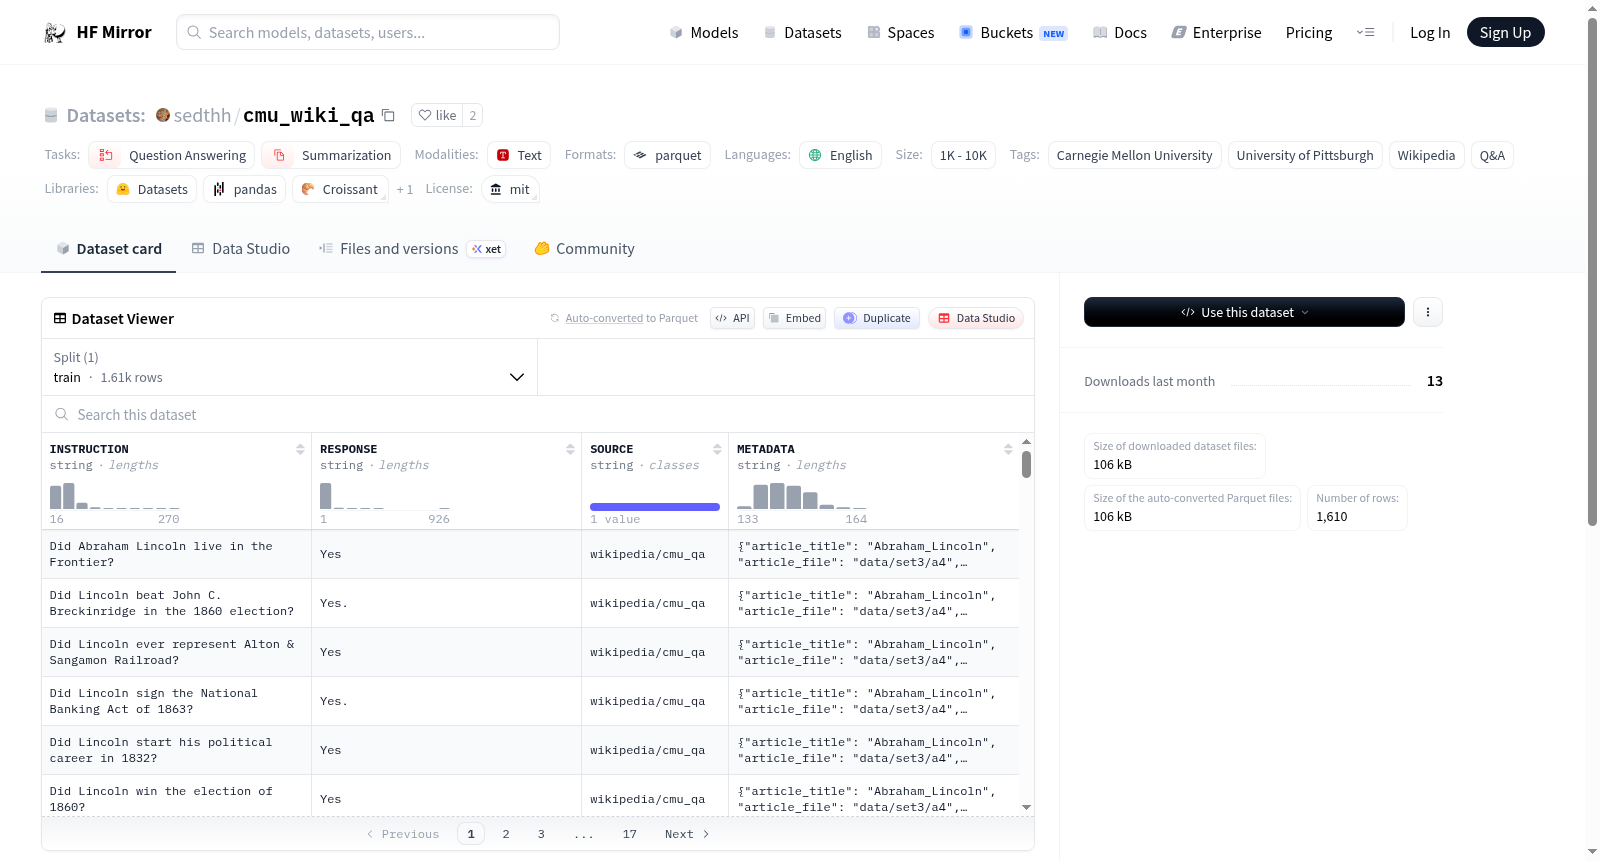Screen dimensions: 1600x861
Task: Click the INSTRUCTION lengths histogram
Action: [114, 496]
